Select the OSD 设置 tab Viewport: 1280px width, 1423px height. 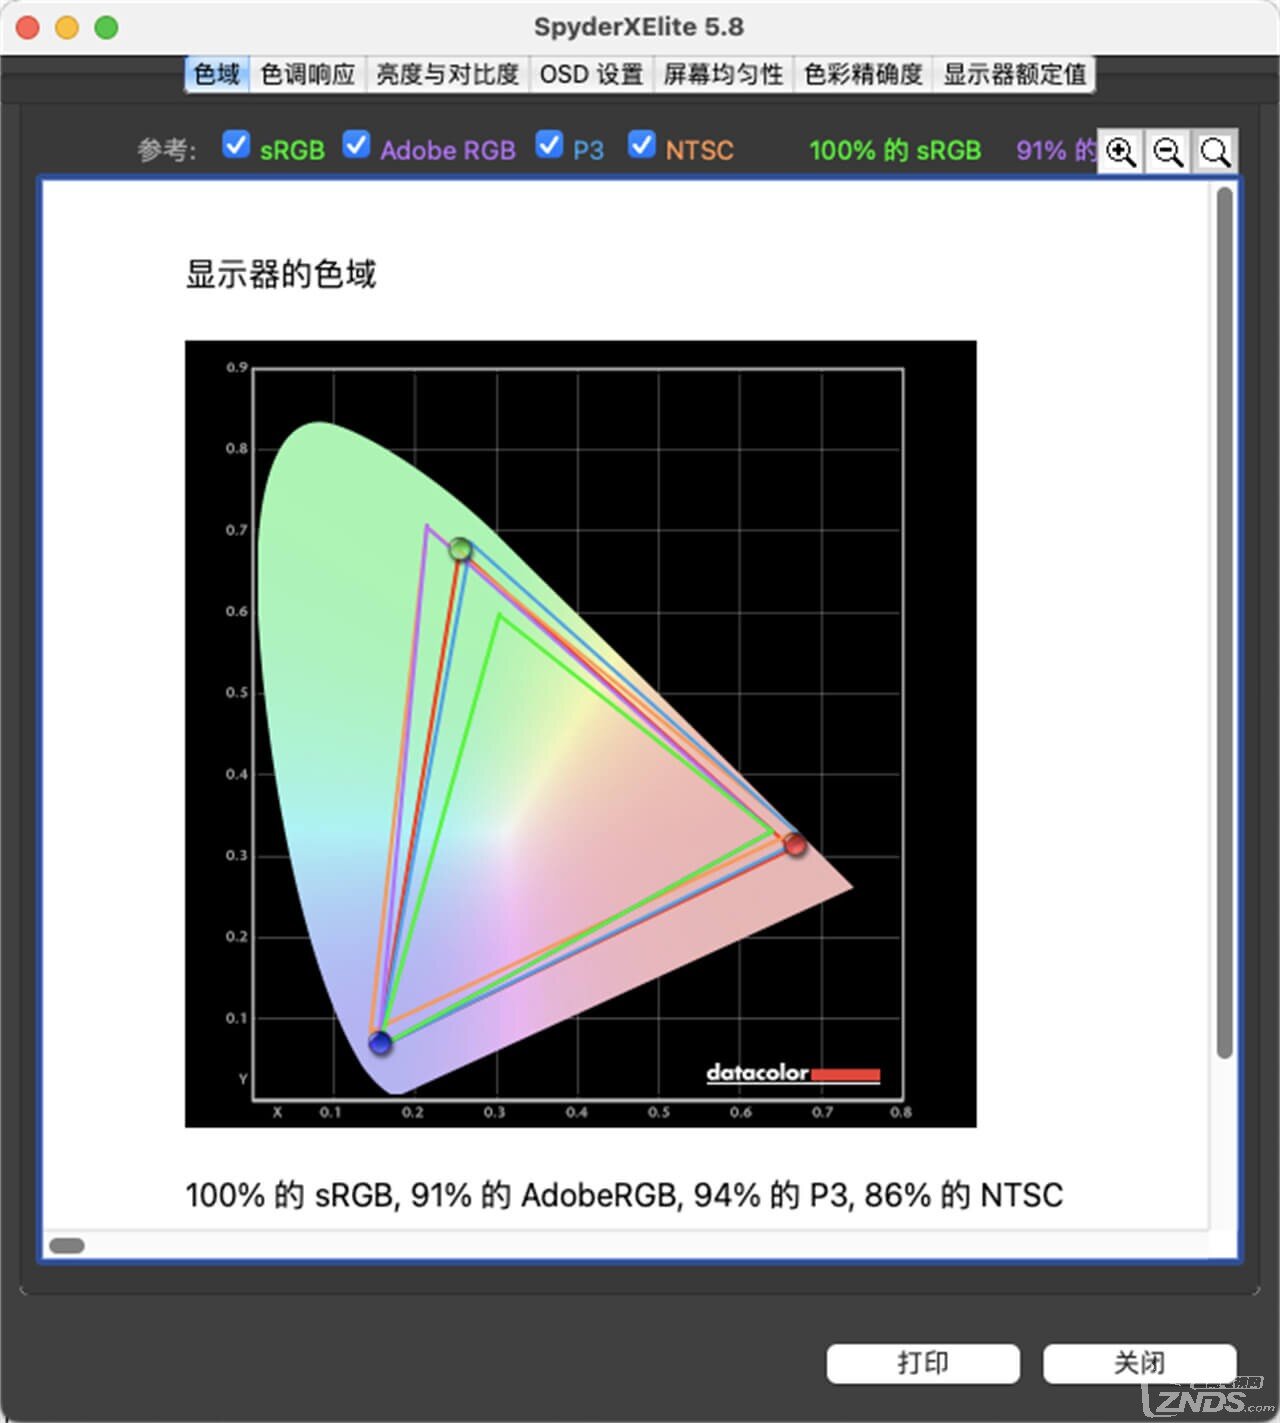(591, 74)
